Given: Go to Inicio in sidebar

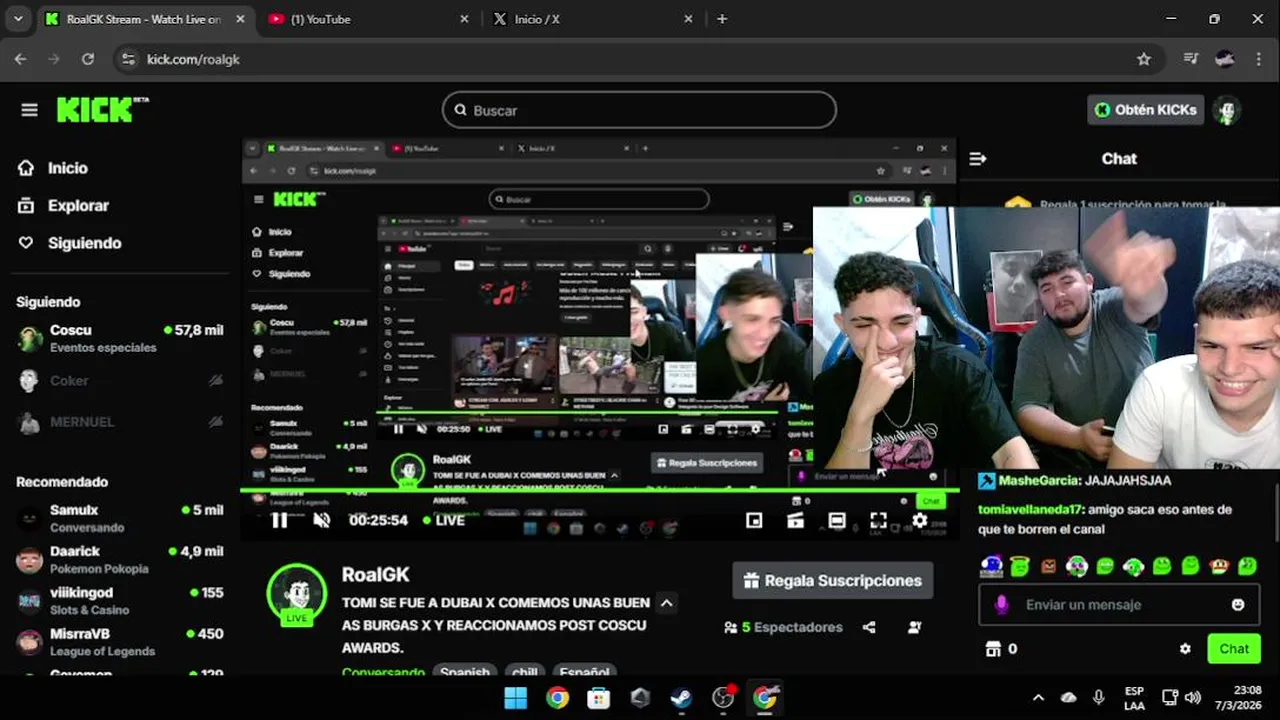Looking at the screenshot, I should tap(52, 168).
